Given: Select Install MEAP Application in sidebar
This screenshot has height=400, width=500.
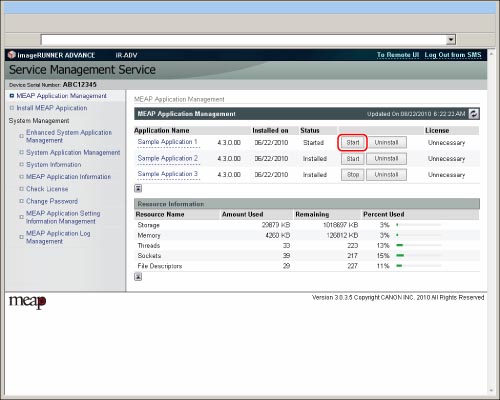Looking at the screenshot, I should click(52, 108).
